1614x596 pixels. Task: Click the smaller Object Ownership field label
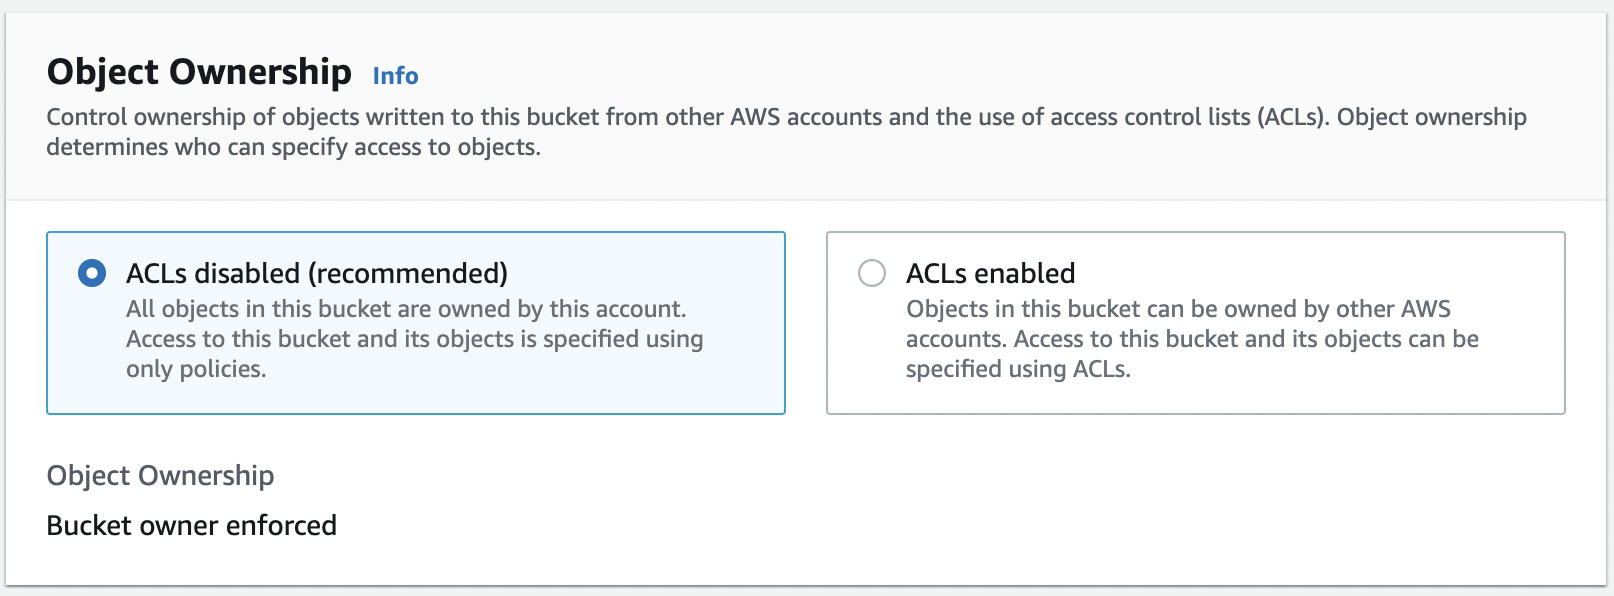pyautogui.click(x=160, y=475)
